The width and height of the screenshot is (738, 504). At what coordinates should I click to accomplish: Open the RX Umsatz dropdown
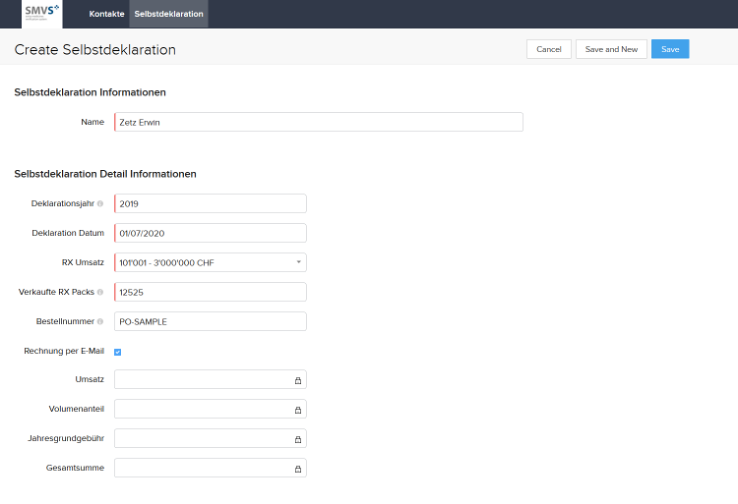coord(210,263)
